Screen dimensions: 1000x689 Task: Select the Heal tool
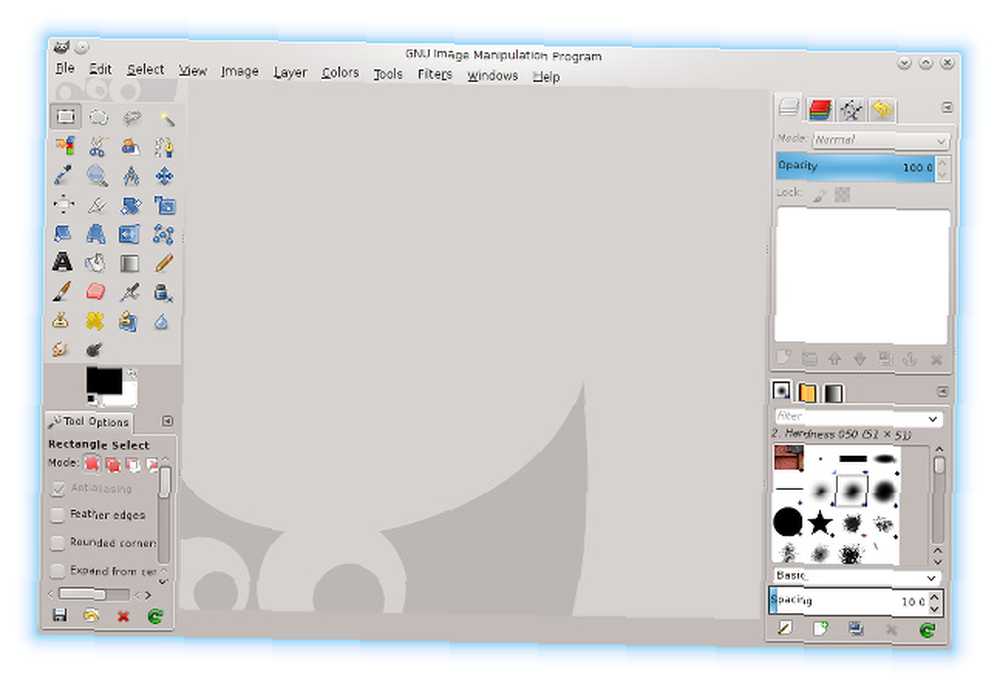tap(94, 321)
